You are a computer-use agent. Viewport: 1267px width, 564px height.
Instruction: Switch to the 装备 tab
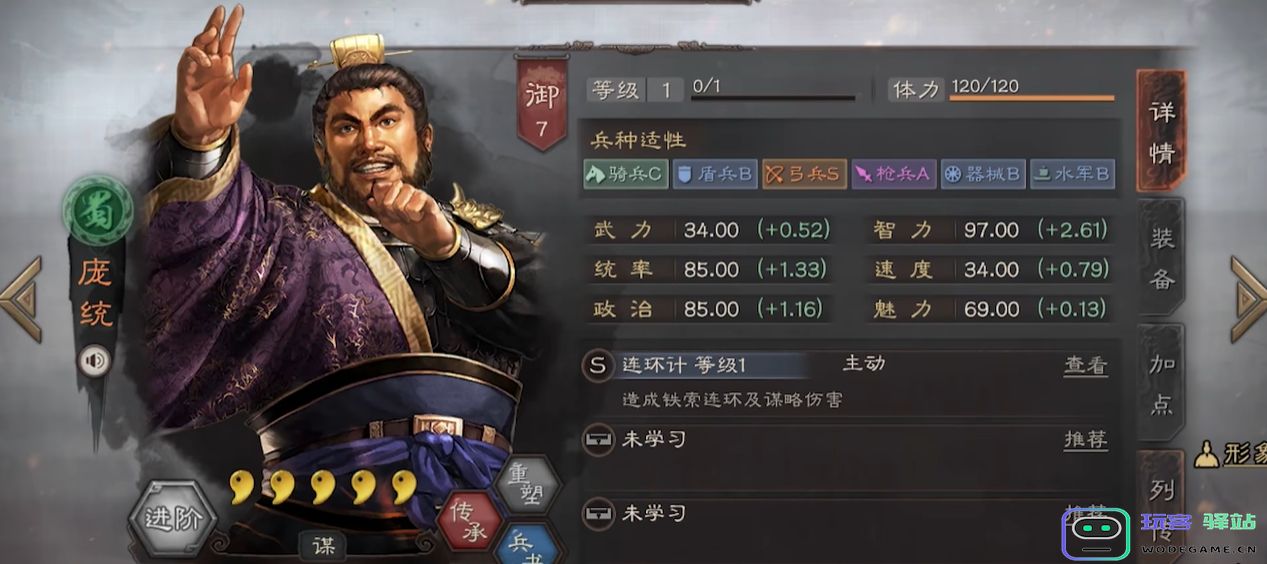coord(1161,256)
